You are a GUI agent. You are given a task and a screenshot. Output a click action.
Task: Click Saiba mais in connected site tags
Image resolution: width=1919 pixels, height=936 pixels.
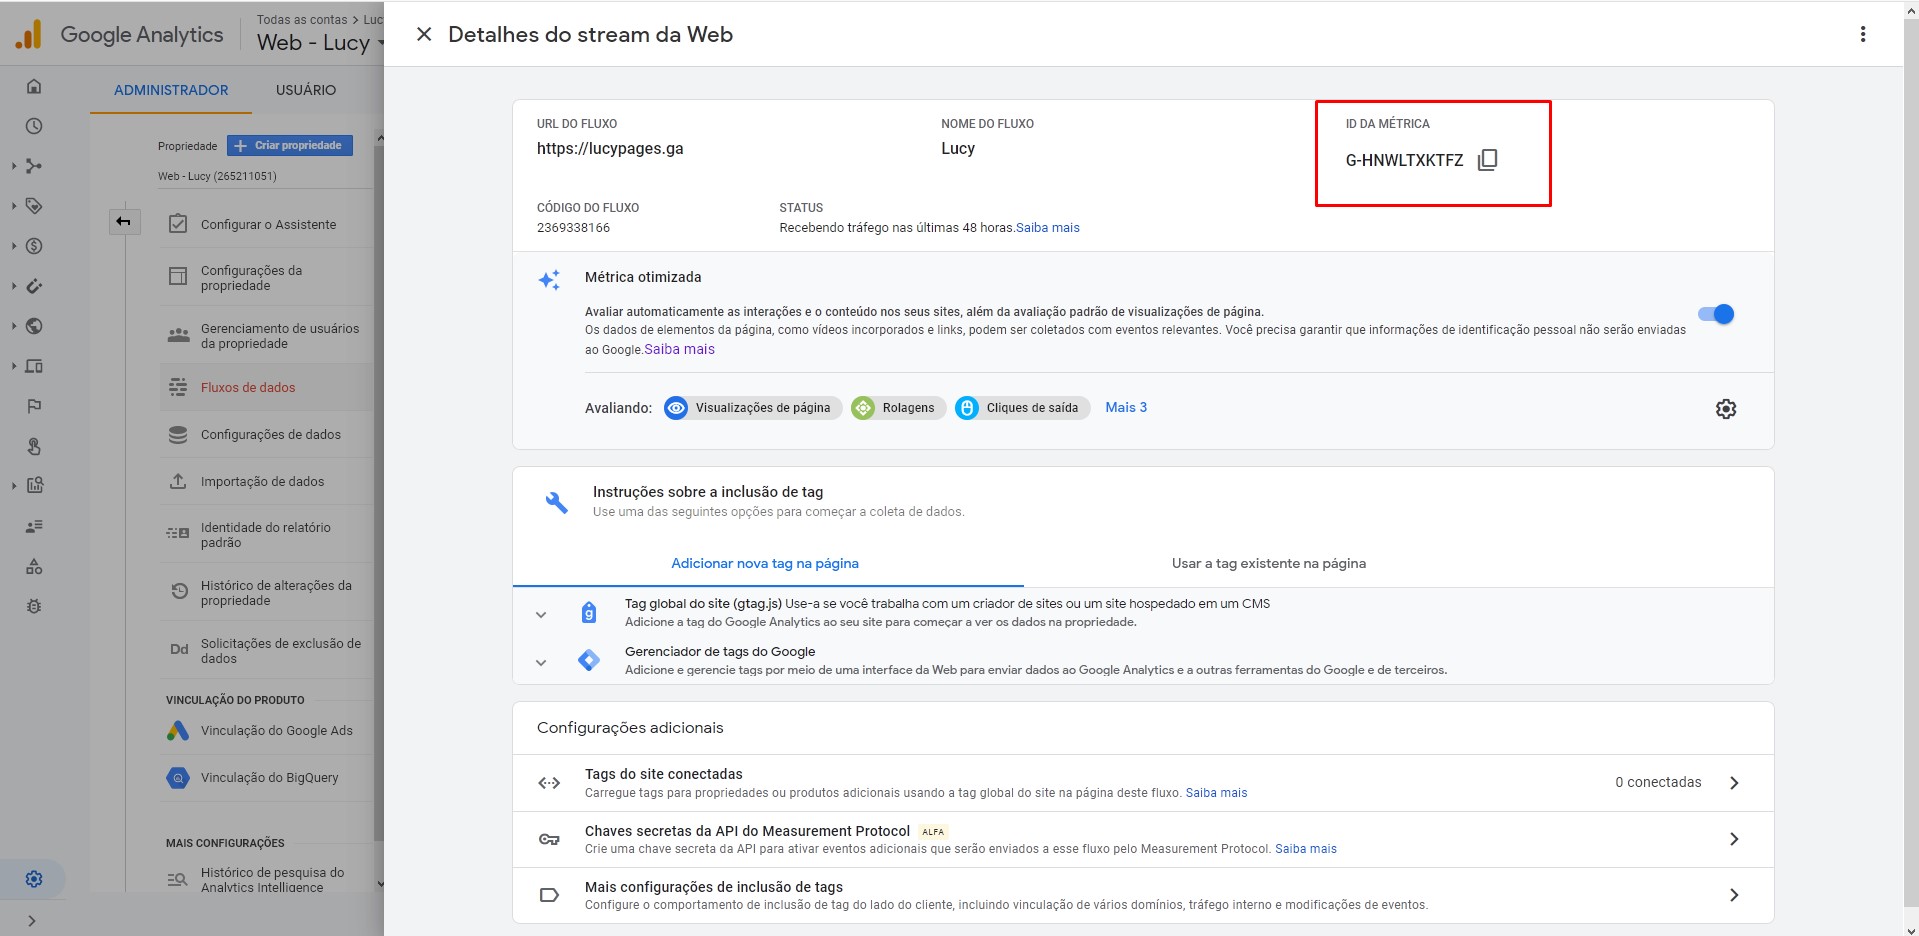pyautogui.click(x=1216, y=793)
